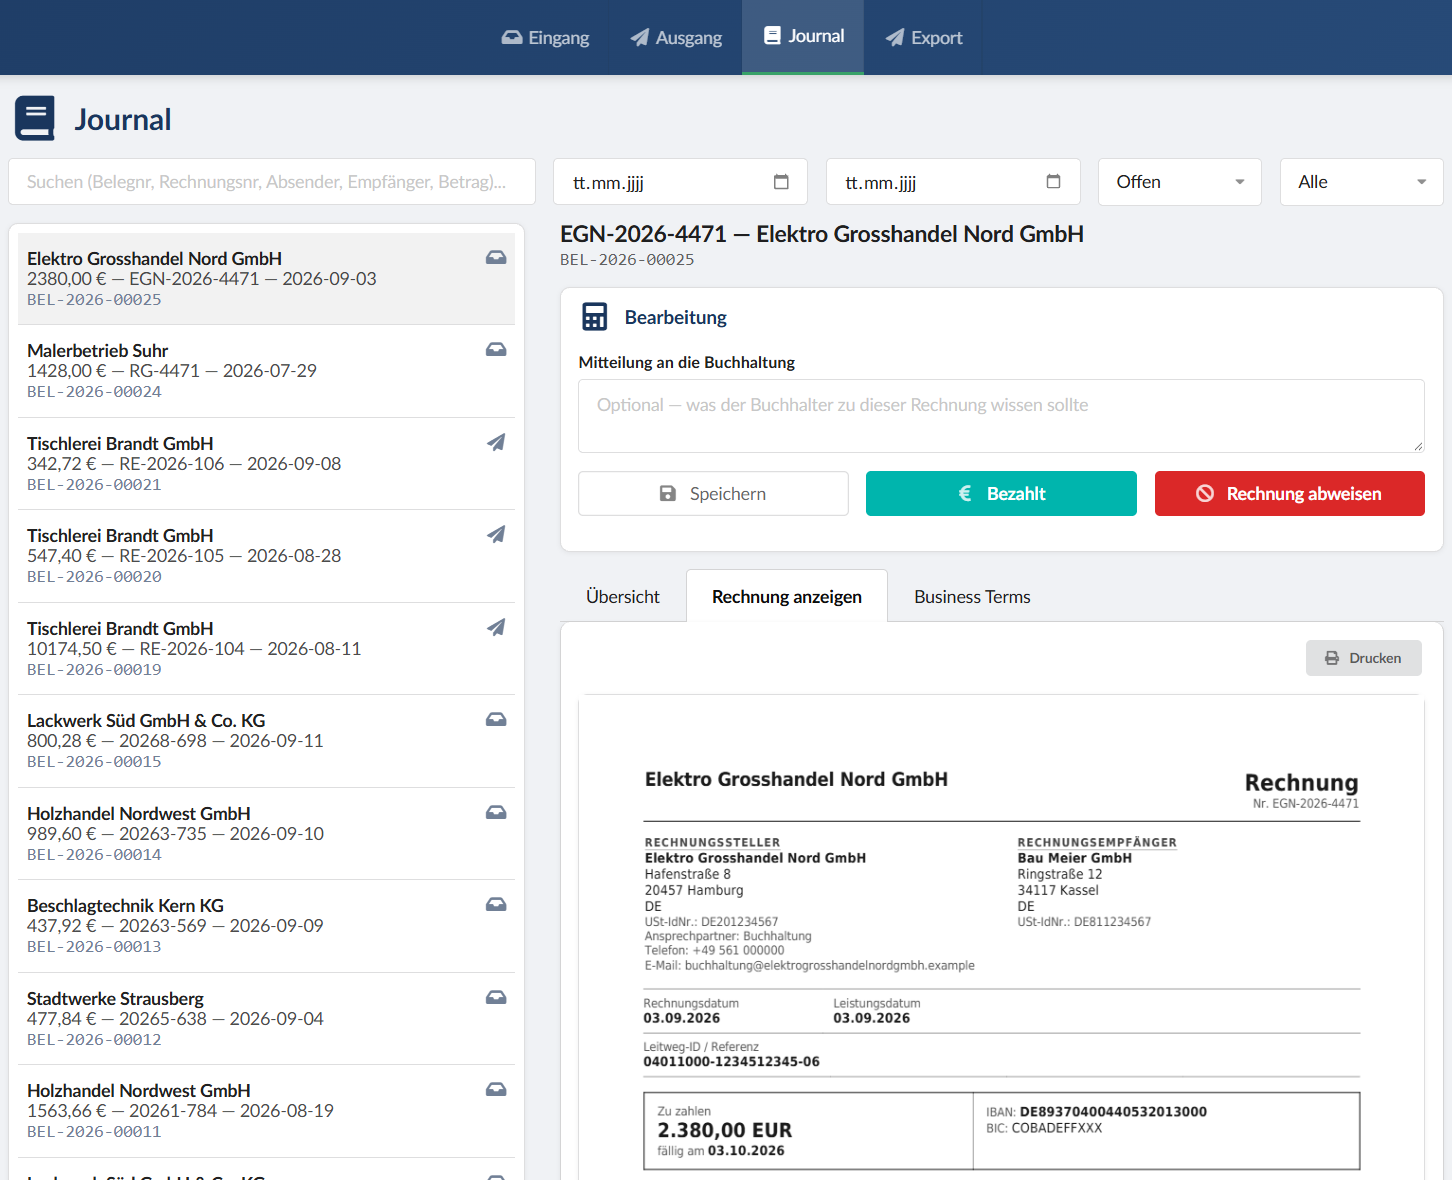Select Stadtwerke Strausberg journal entry
The width and height of the screenshot is (1452, 1180).
tap(266, 1019)
